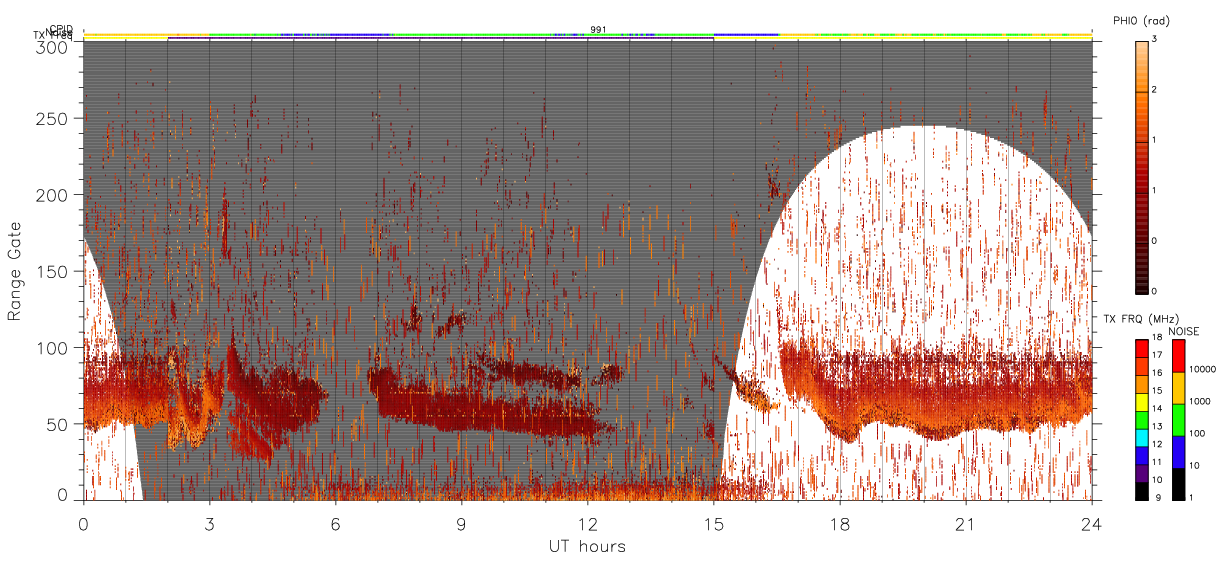Click the red 17–18 MHz TX FRQ swatch
1228x567 pixels.
pos(1141,349)
